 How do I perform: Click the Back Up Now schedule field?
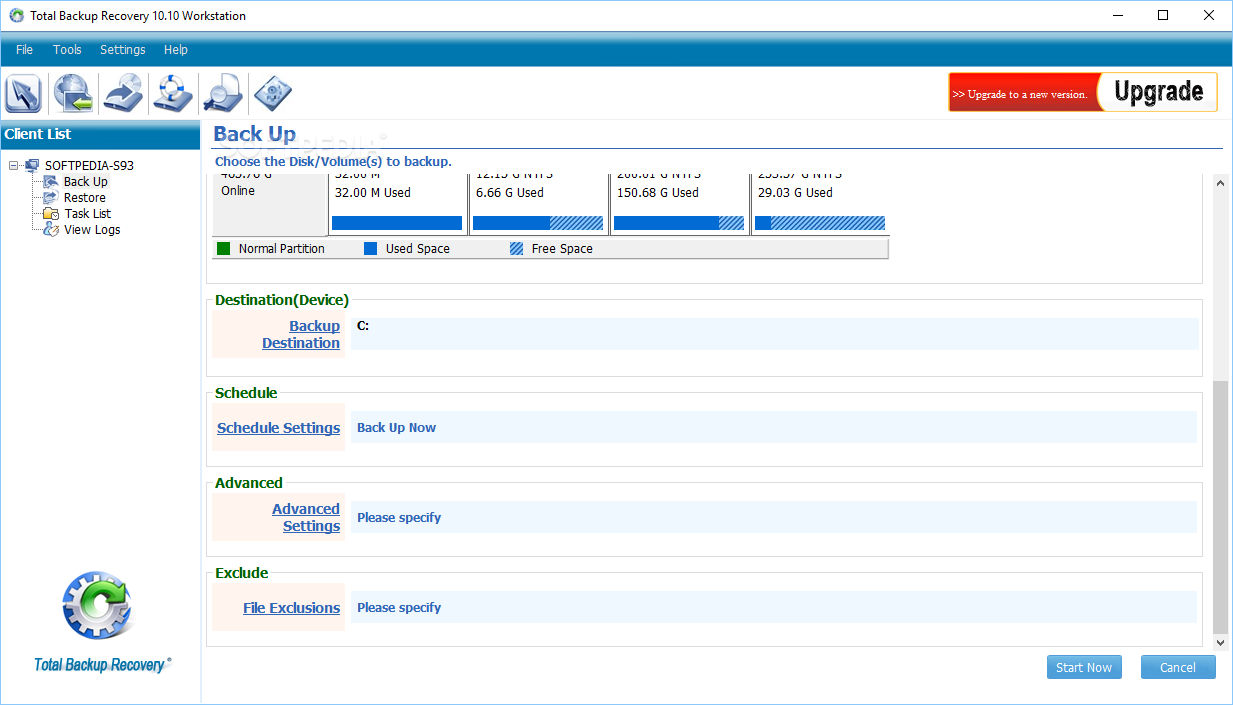point(774,427)
